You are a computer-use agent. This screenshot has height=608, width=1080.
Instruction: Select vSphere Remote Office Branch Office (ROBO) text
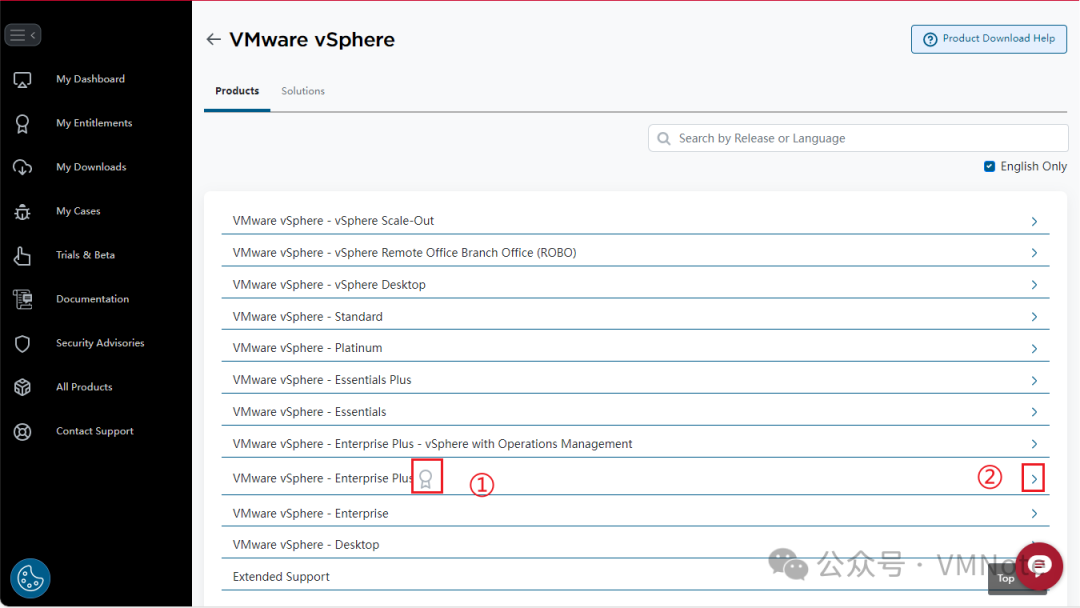pyautogui.click(x=455, y=253)
